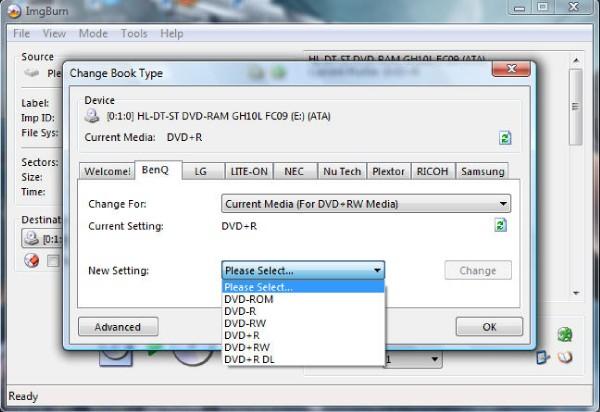
Task: Open the copies dropdown in ImgBurn window
Action: tap(414, 359)
